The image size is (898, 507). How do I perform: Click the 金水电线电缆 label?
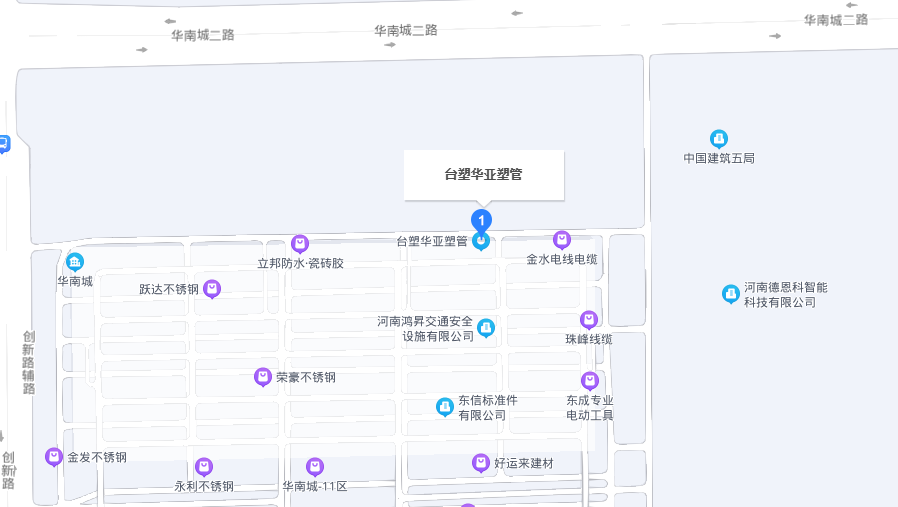(562, 259)
